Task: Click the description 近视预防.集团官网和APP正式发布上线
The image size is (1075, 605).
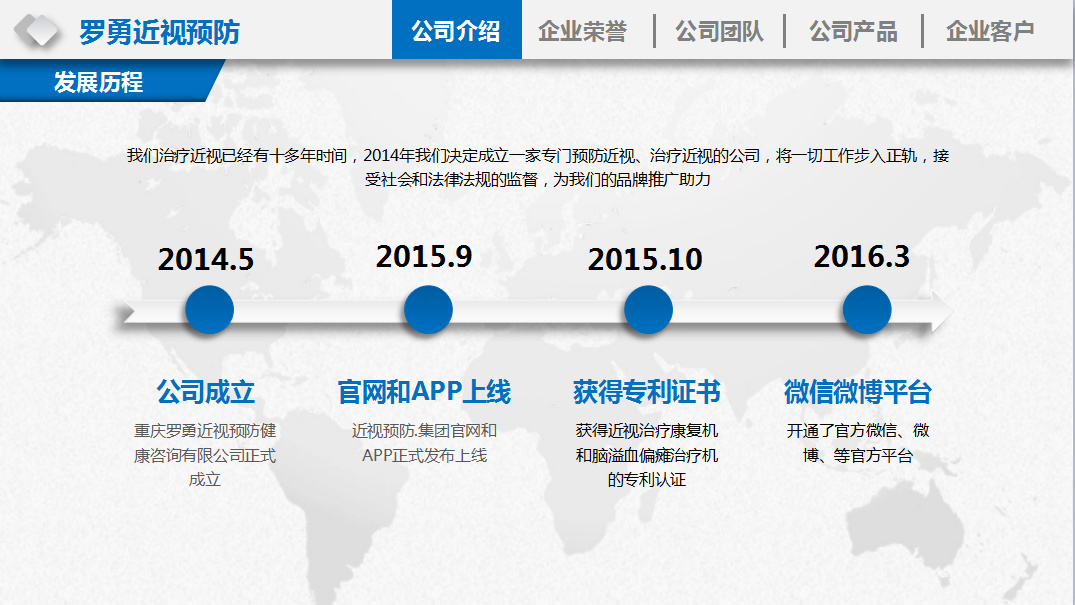Action: coord(424,443)
